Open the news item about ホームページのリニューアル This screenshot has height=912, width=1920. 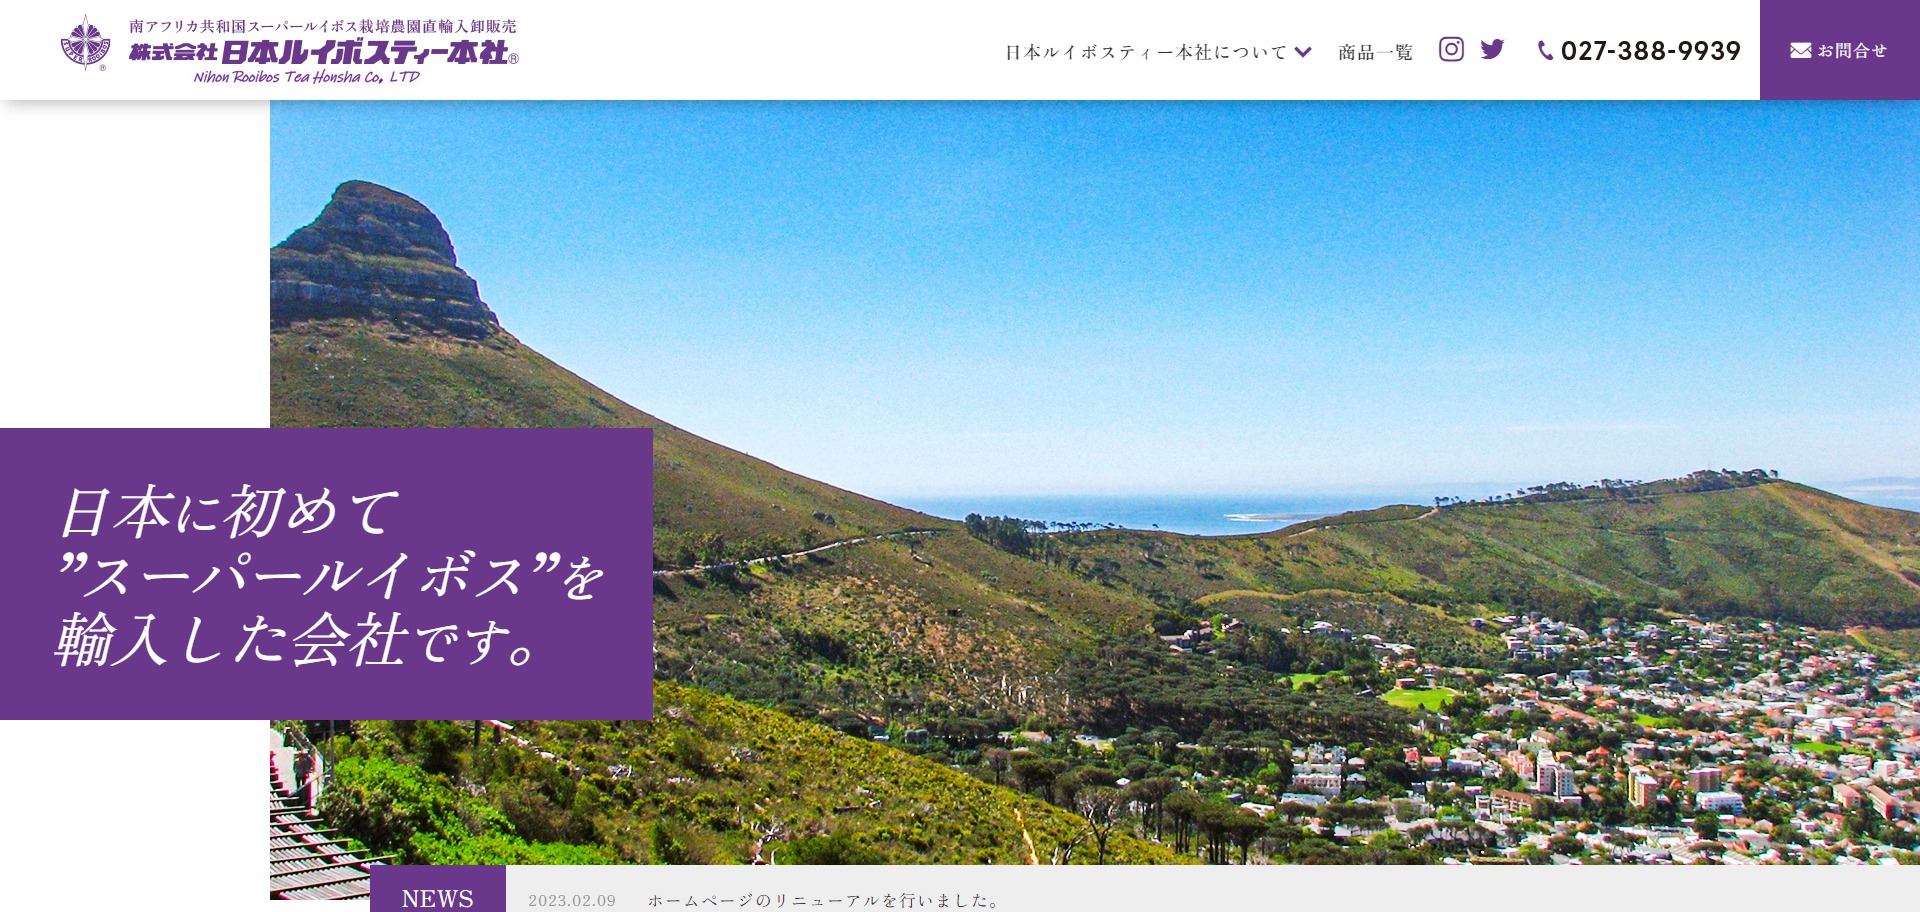point(823,900)
